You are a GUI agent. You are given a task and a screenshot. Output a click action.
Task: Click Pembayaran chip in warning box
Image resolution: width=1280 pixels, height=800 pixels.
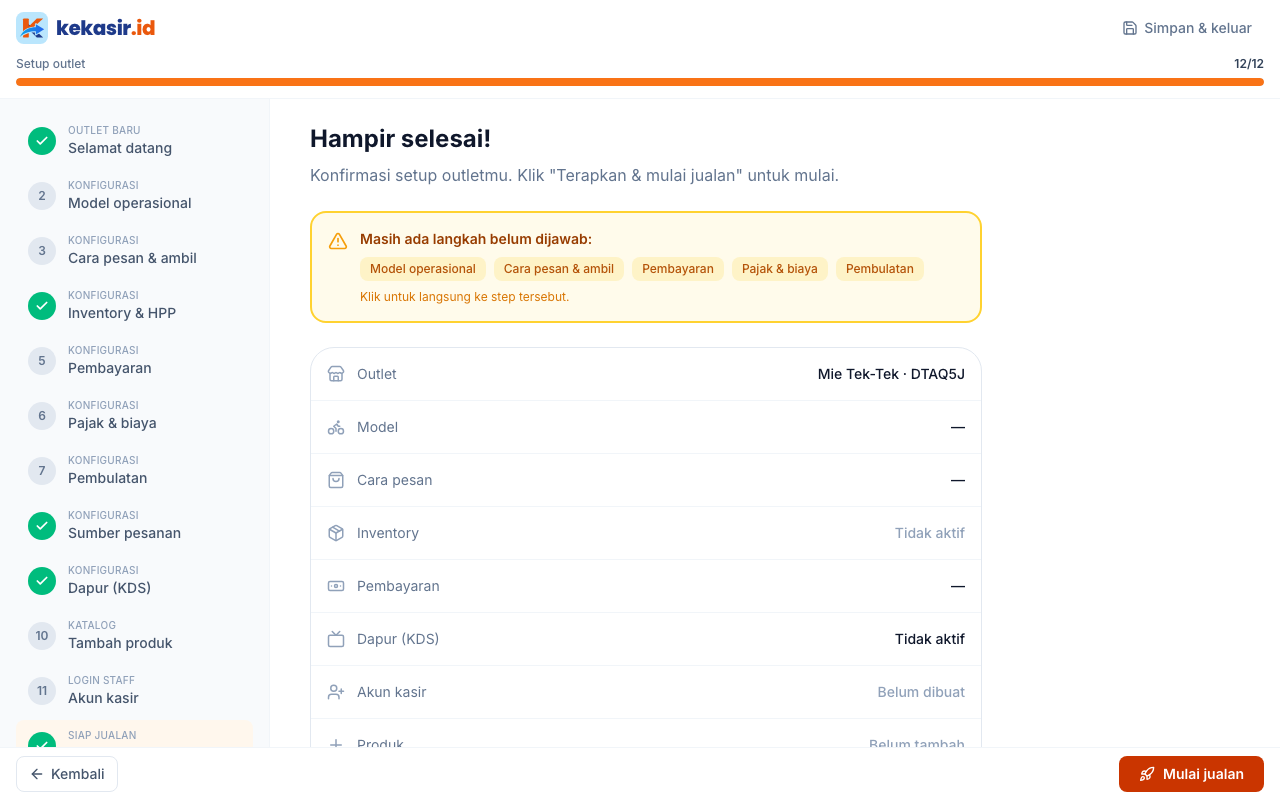point(678,269)
